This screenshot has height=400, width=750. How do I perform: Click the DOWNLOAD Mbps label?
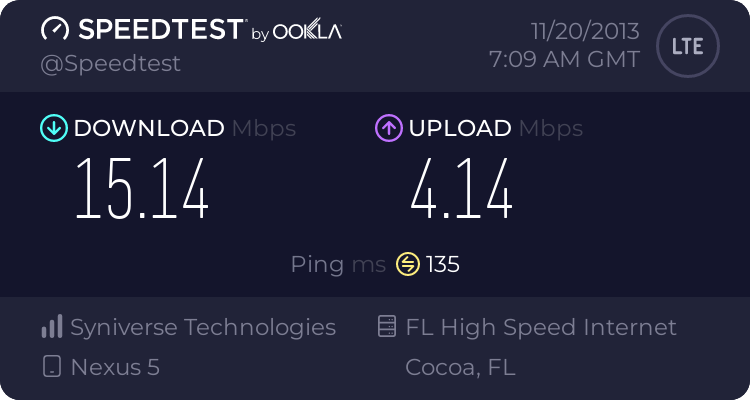185,128
